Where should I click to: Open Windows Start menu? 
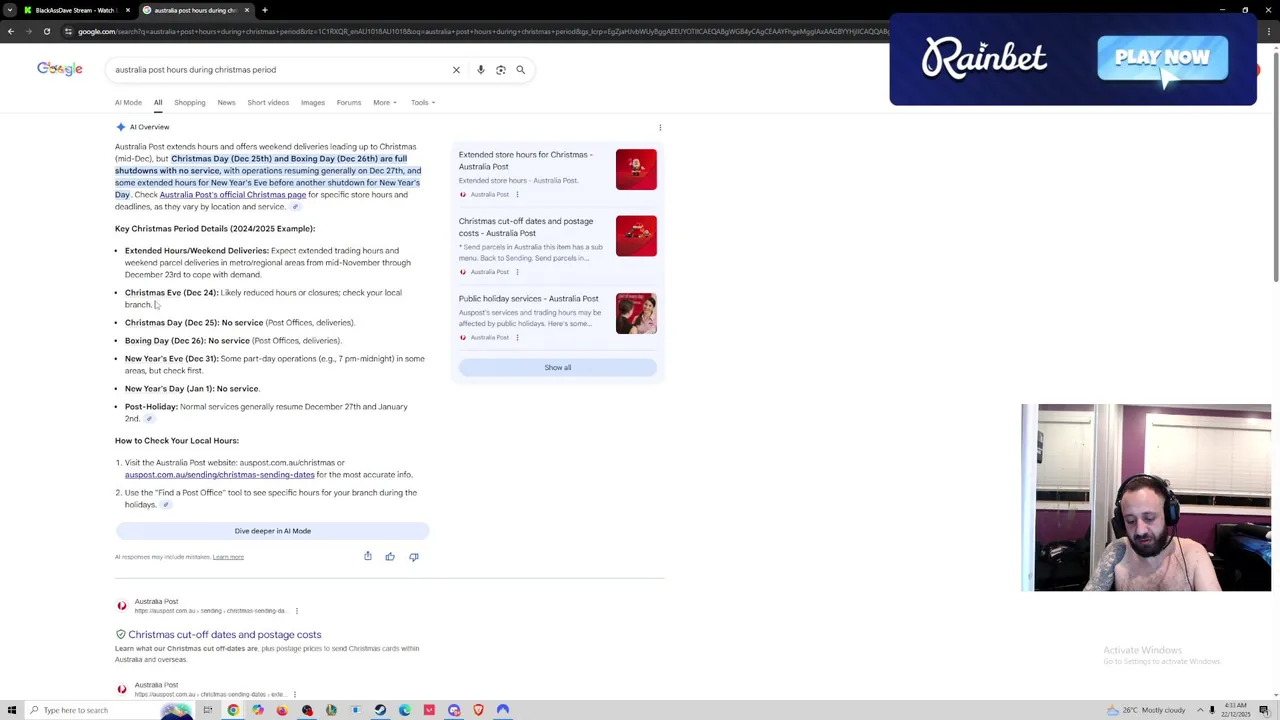(11, 710)
